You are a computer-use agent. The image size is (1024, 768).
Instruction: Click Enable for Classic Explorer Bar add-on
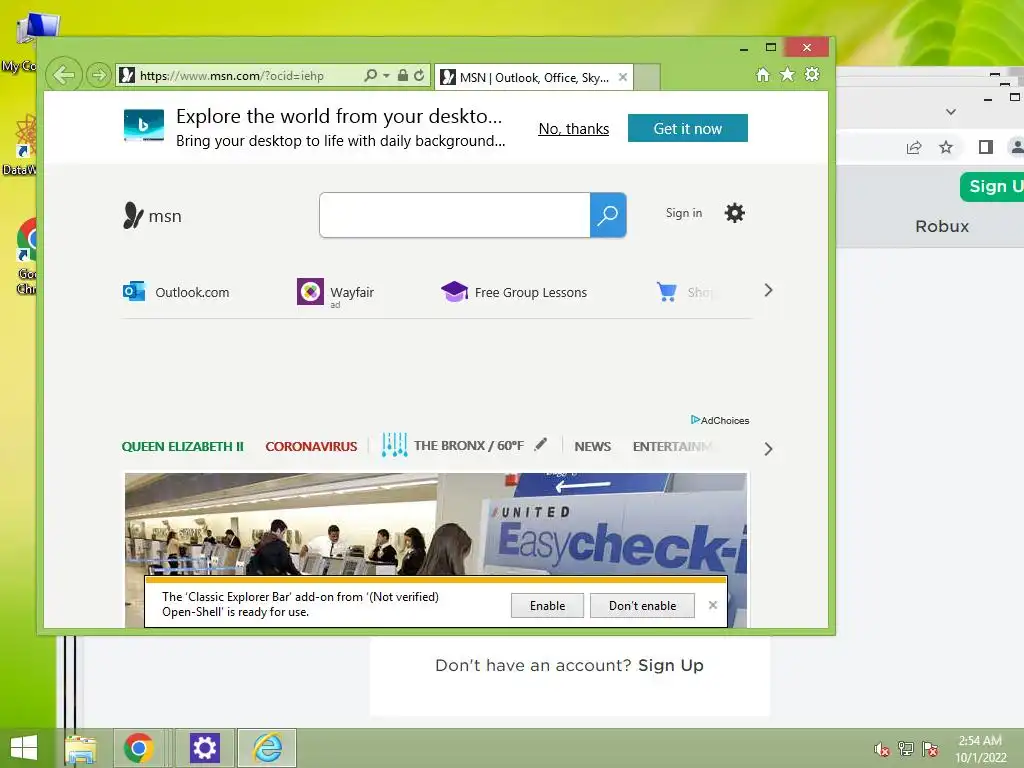tap(547, 605)
